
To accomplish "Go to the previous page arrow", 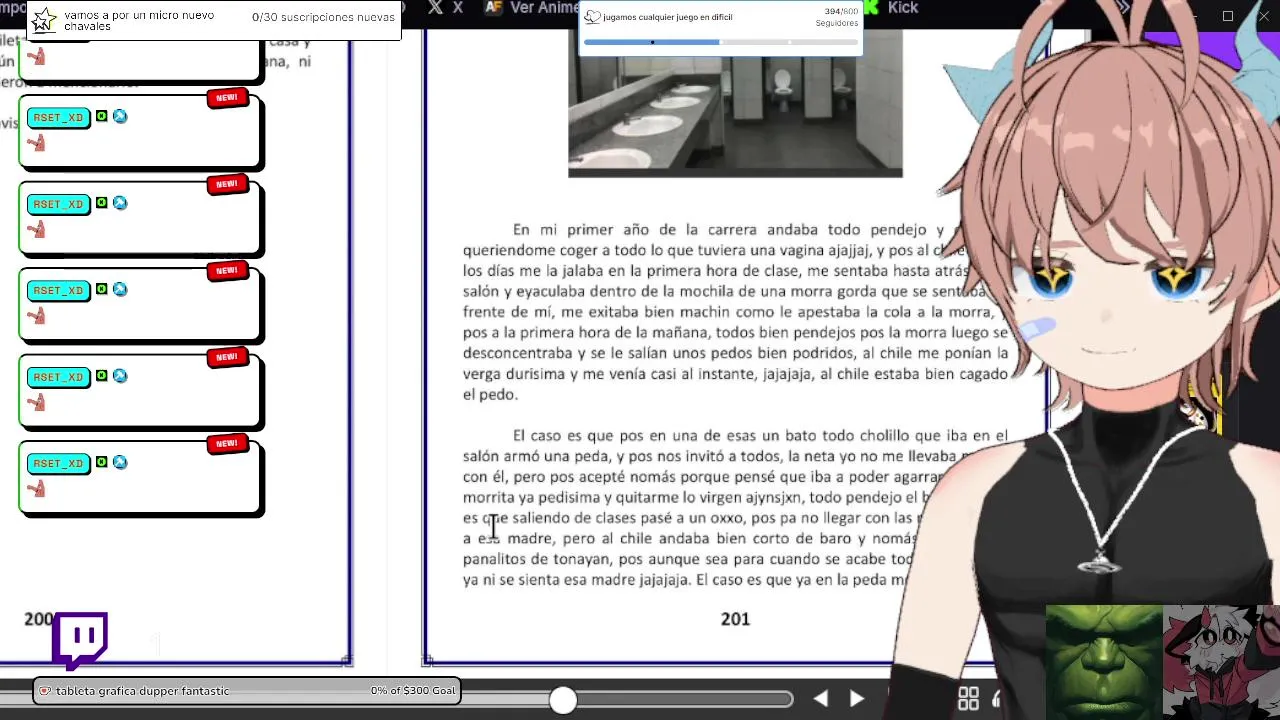I will click(x=820, y=699).
